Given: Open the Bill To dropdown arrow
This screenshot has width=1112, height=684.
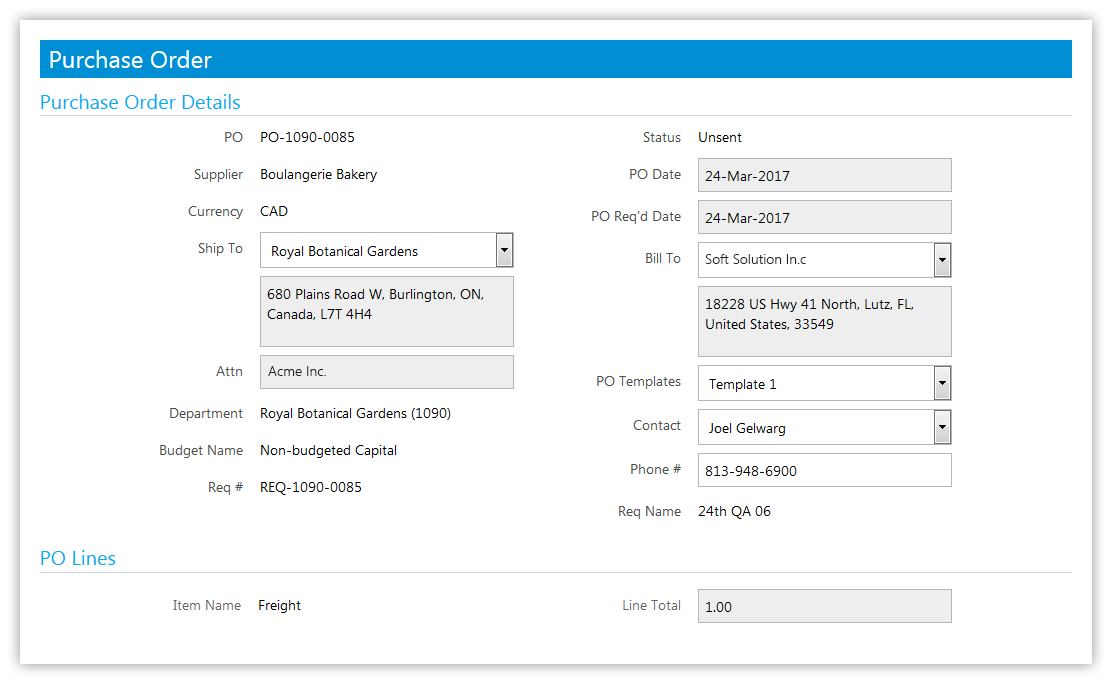Looking at the screenshot, I should click(x=942, y=260).
